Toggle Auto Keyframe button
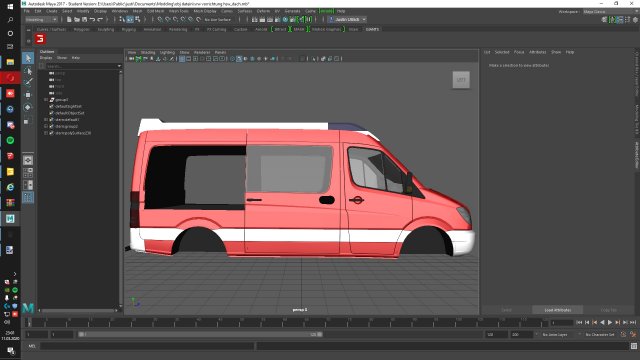 623,334
